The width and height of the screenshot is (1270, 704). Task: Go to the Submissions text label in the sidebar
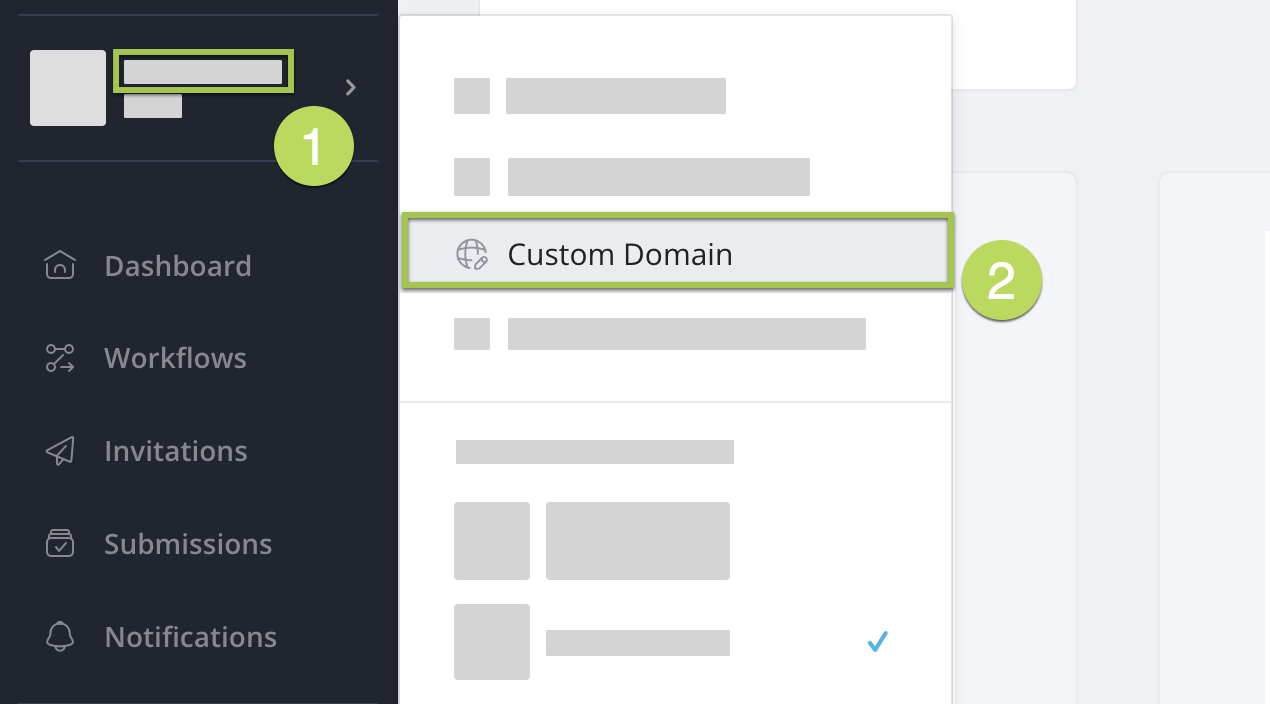188,544
